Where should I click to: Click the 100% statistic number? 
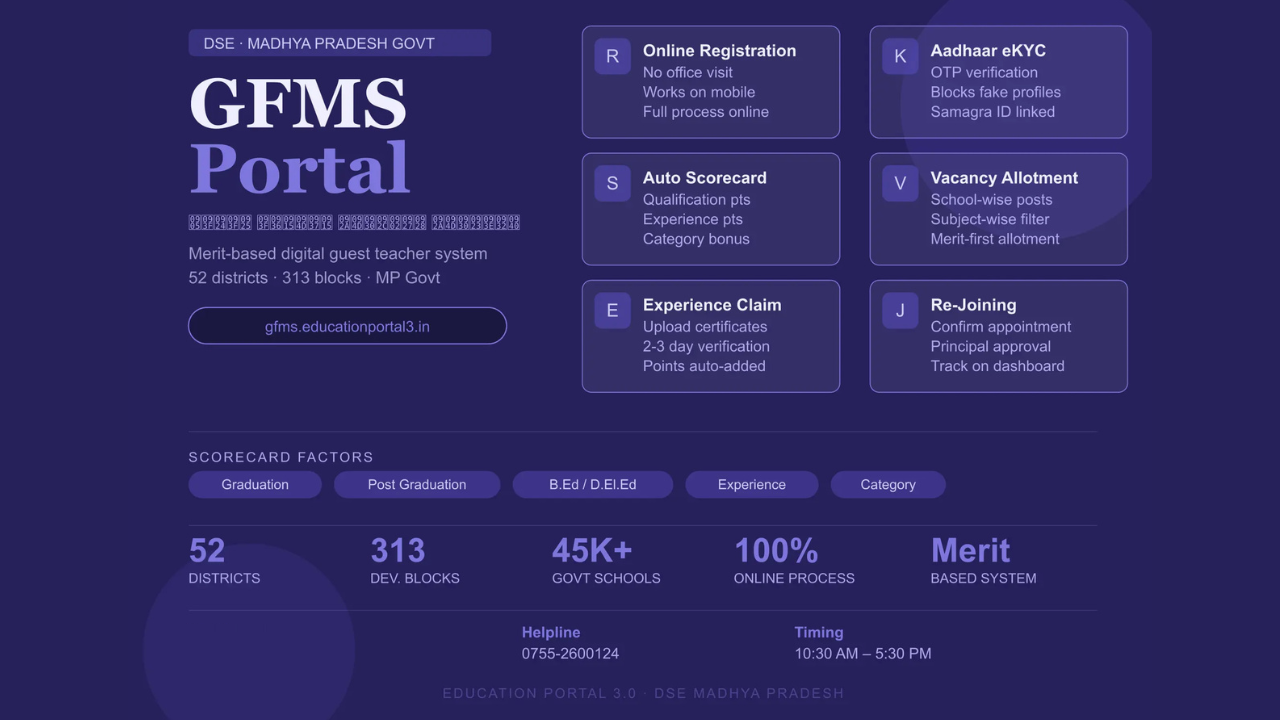tap(776, 550)
